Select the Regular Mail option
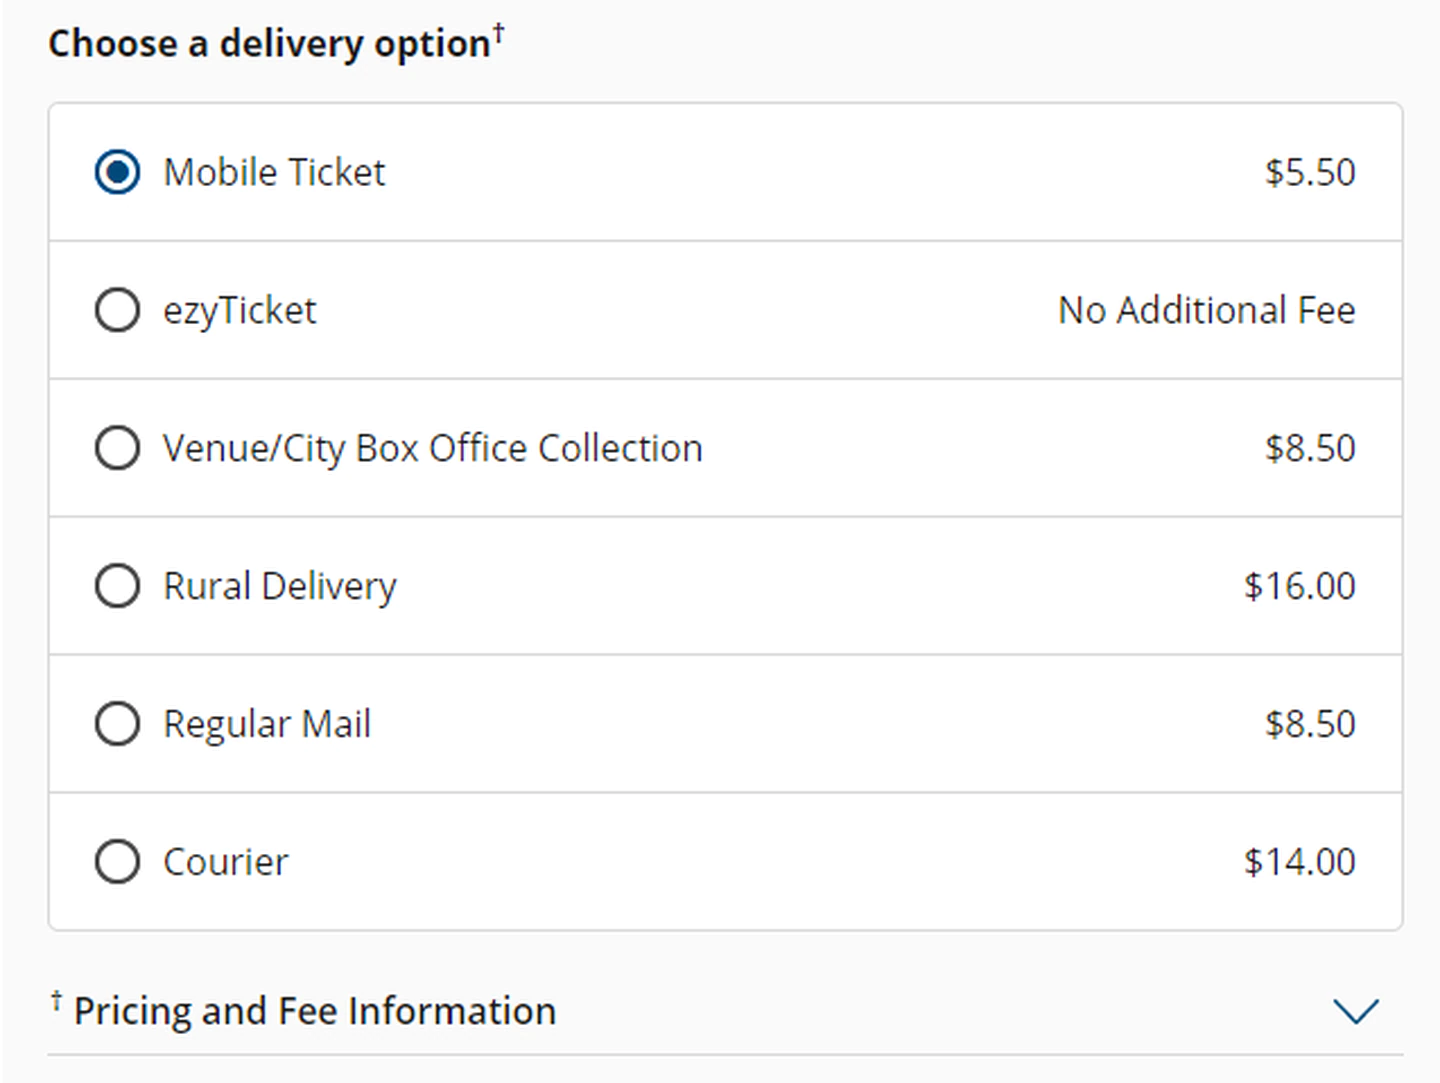This screenshot has width=1440, height=1083. (x=117, y=723)
